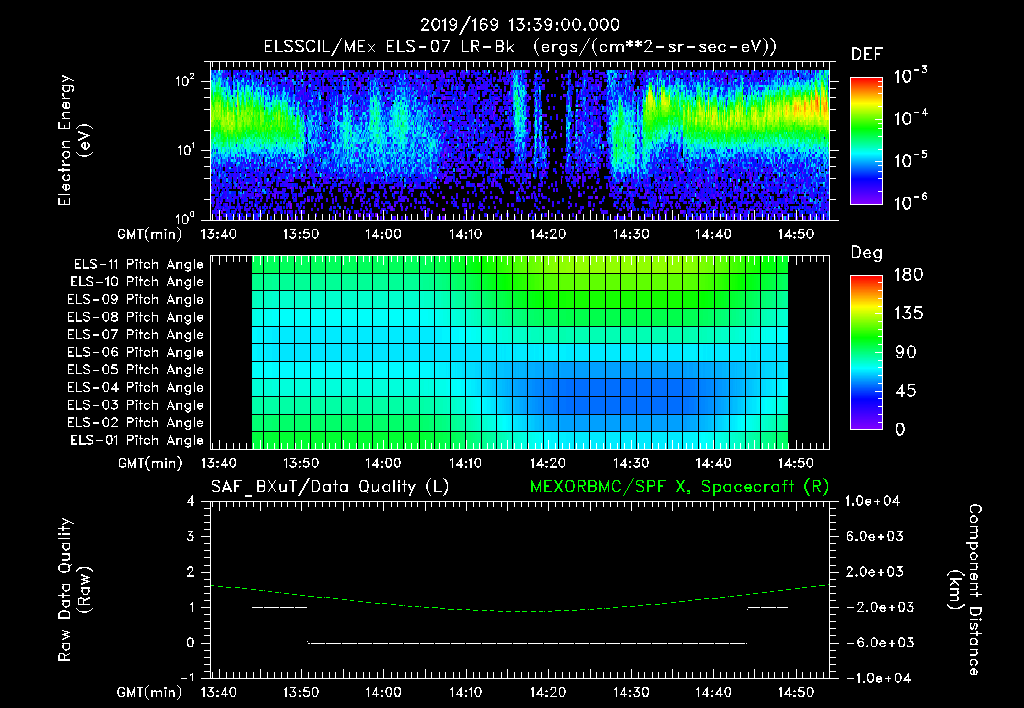Select the ELS-11 Pitch Angle row label
This screenshot has width=1024, height=708.
coord(138,265)
